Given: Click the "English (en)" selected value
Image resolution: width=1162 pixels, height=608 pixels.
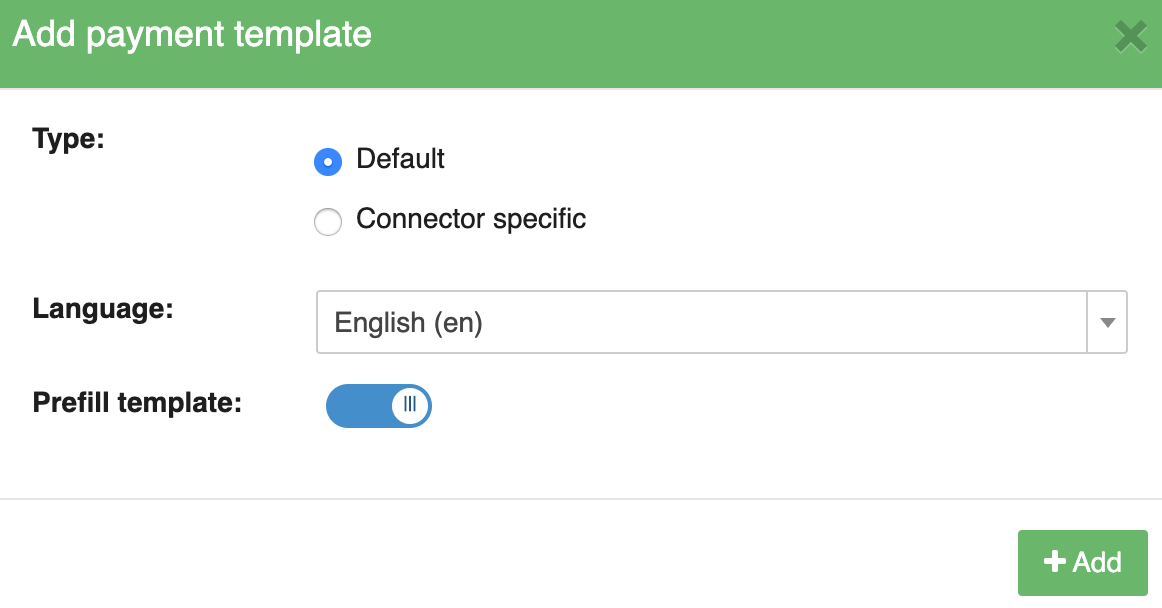Looking at the screenshot, I should pyautogui.click(x=408, y=322).
